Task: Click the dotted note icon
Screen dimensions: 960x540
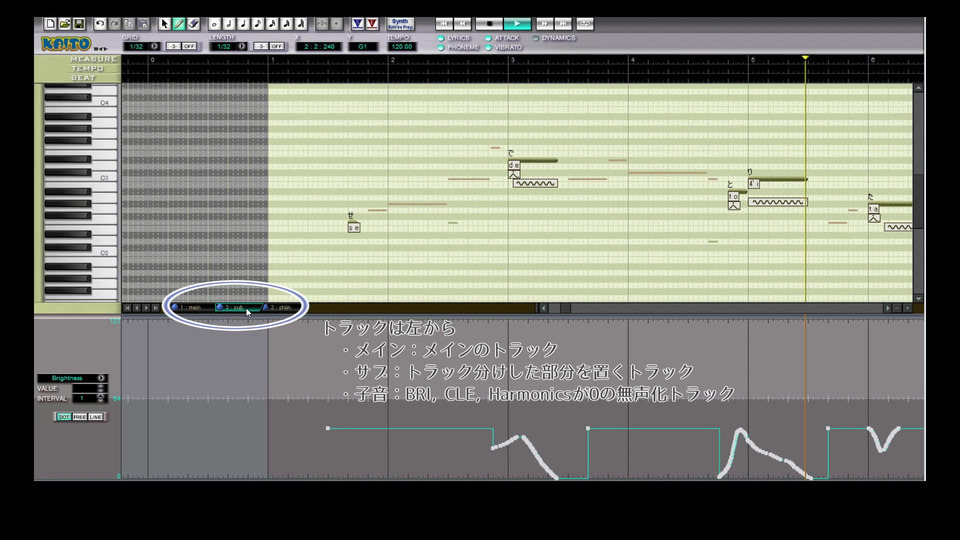Action: pos(337,24)
